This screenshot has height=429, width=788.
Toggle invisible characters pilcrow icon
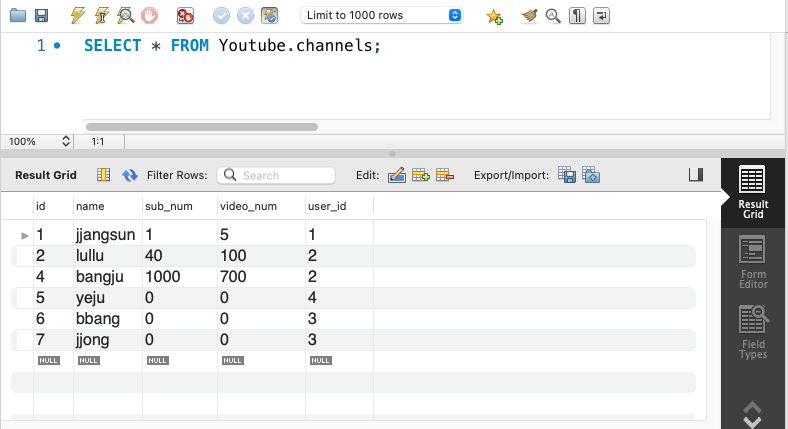pos(577,16)
